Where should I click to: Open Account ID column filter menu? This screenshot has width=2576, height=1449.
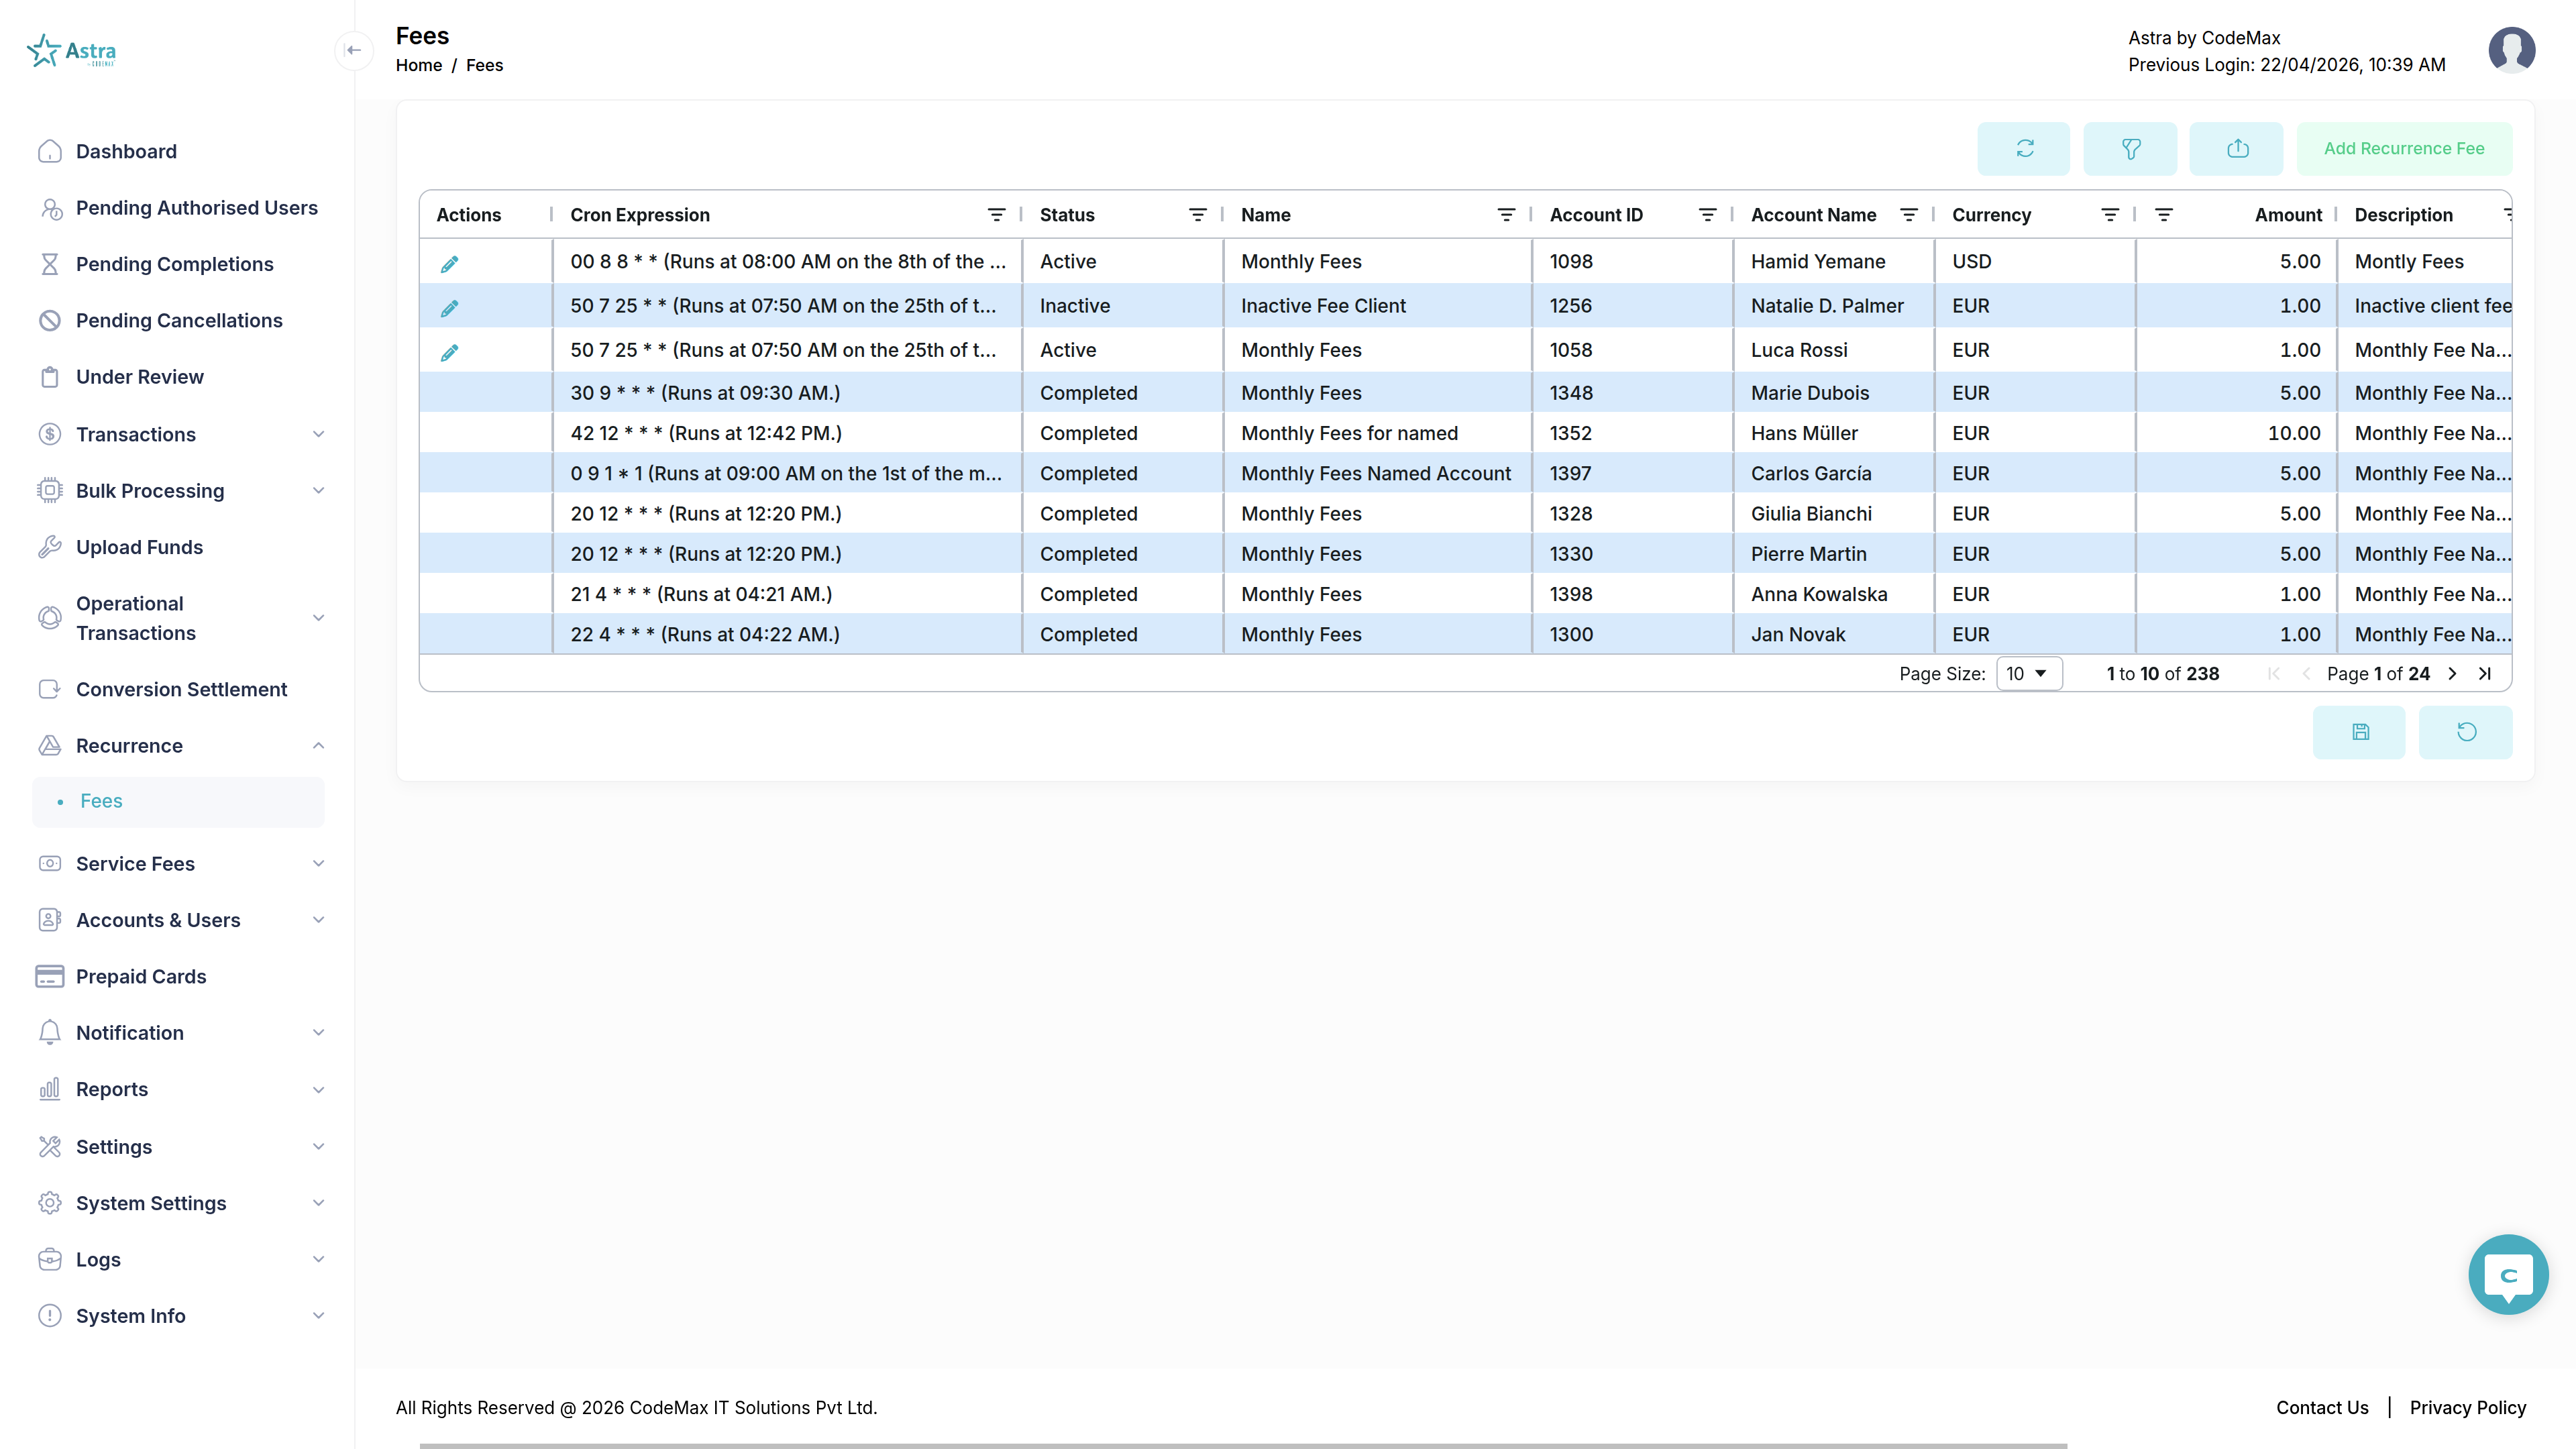(x=1708, y=215)
